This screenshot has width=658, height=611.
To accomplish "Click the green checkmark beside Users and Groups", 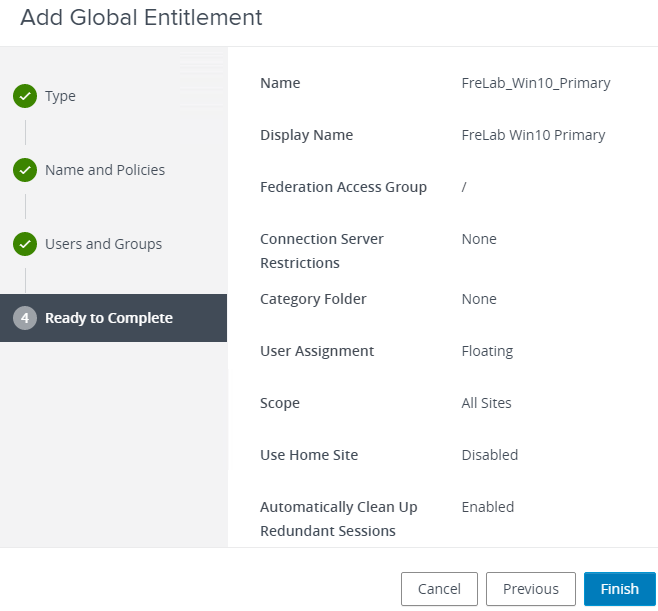I will coord(25,244).
